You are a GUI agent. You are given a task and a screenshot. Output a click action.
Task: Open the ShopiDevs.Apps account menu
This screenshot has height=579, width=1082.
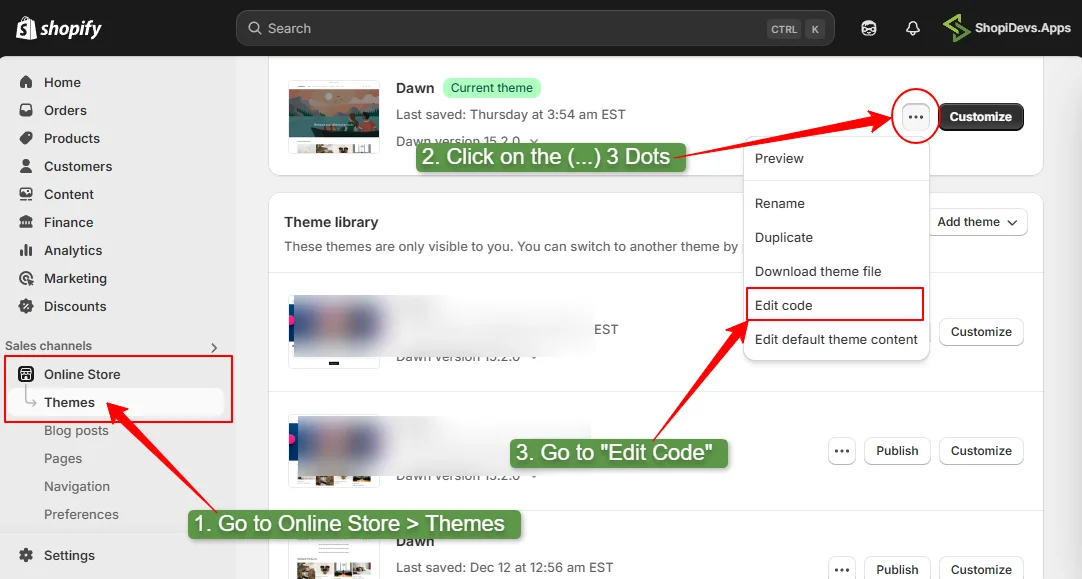[1007, 28]
